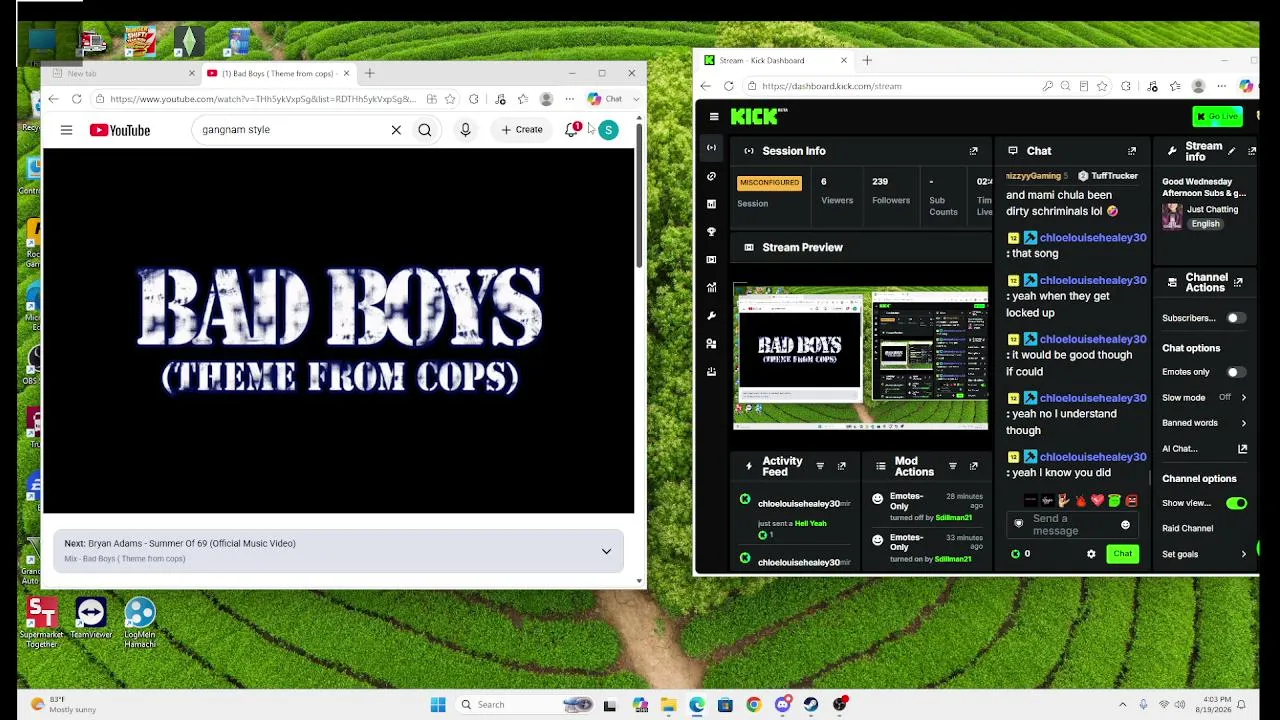Close the Bad Boys YouTube tab

347,73
